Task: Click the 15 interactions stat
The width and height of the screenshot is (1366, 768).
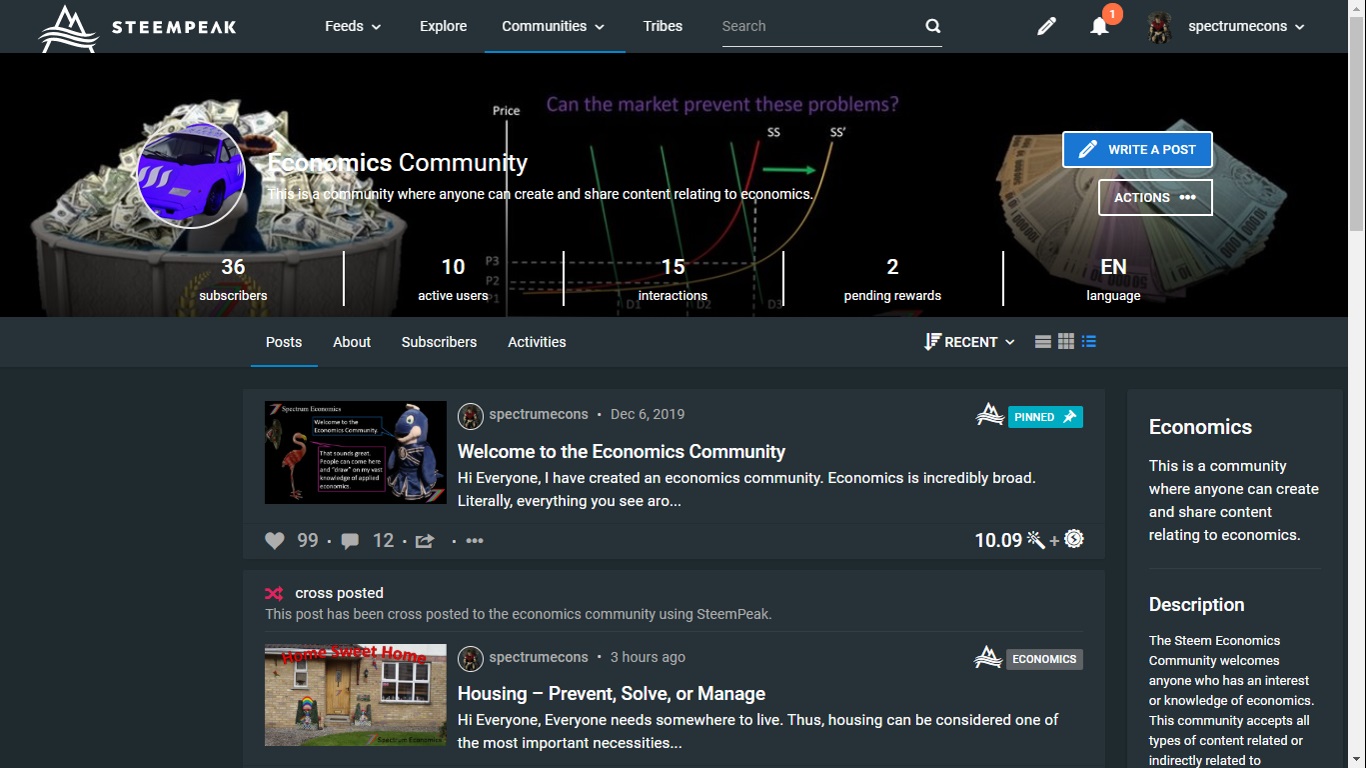Action: pos(673,279)
